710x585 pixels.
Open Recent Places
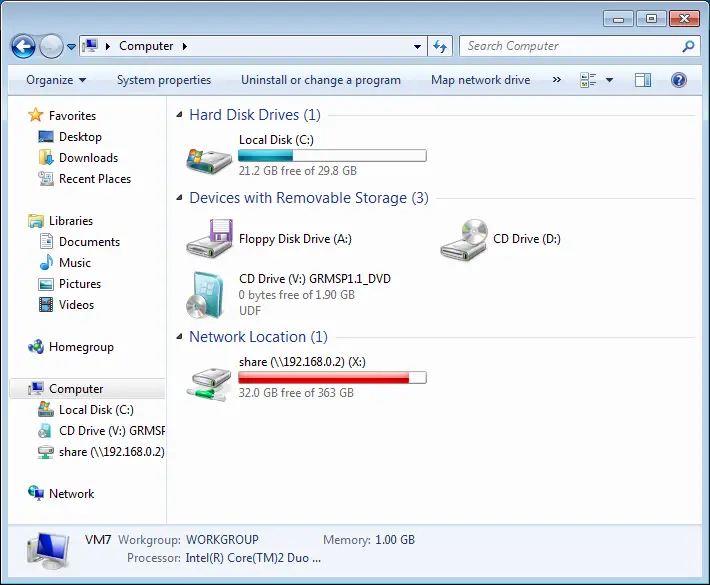pyautogui.click(x=95, y=179)
